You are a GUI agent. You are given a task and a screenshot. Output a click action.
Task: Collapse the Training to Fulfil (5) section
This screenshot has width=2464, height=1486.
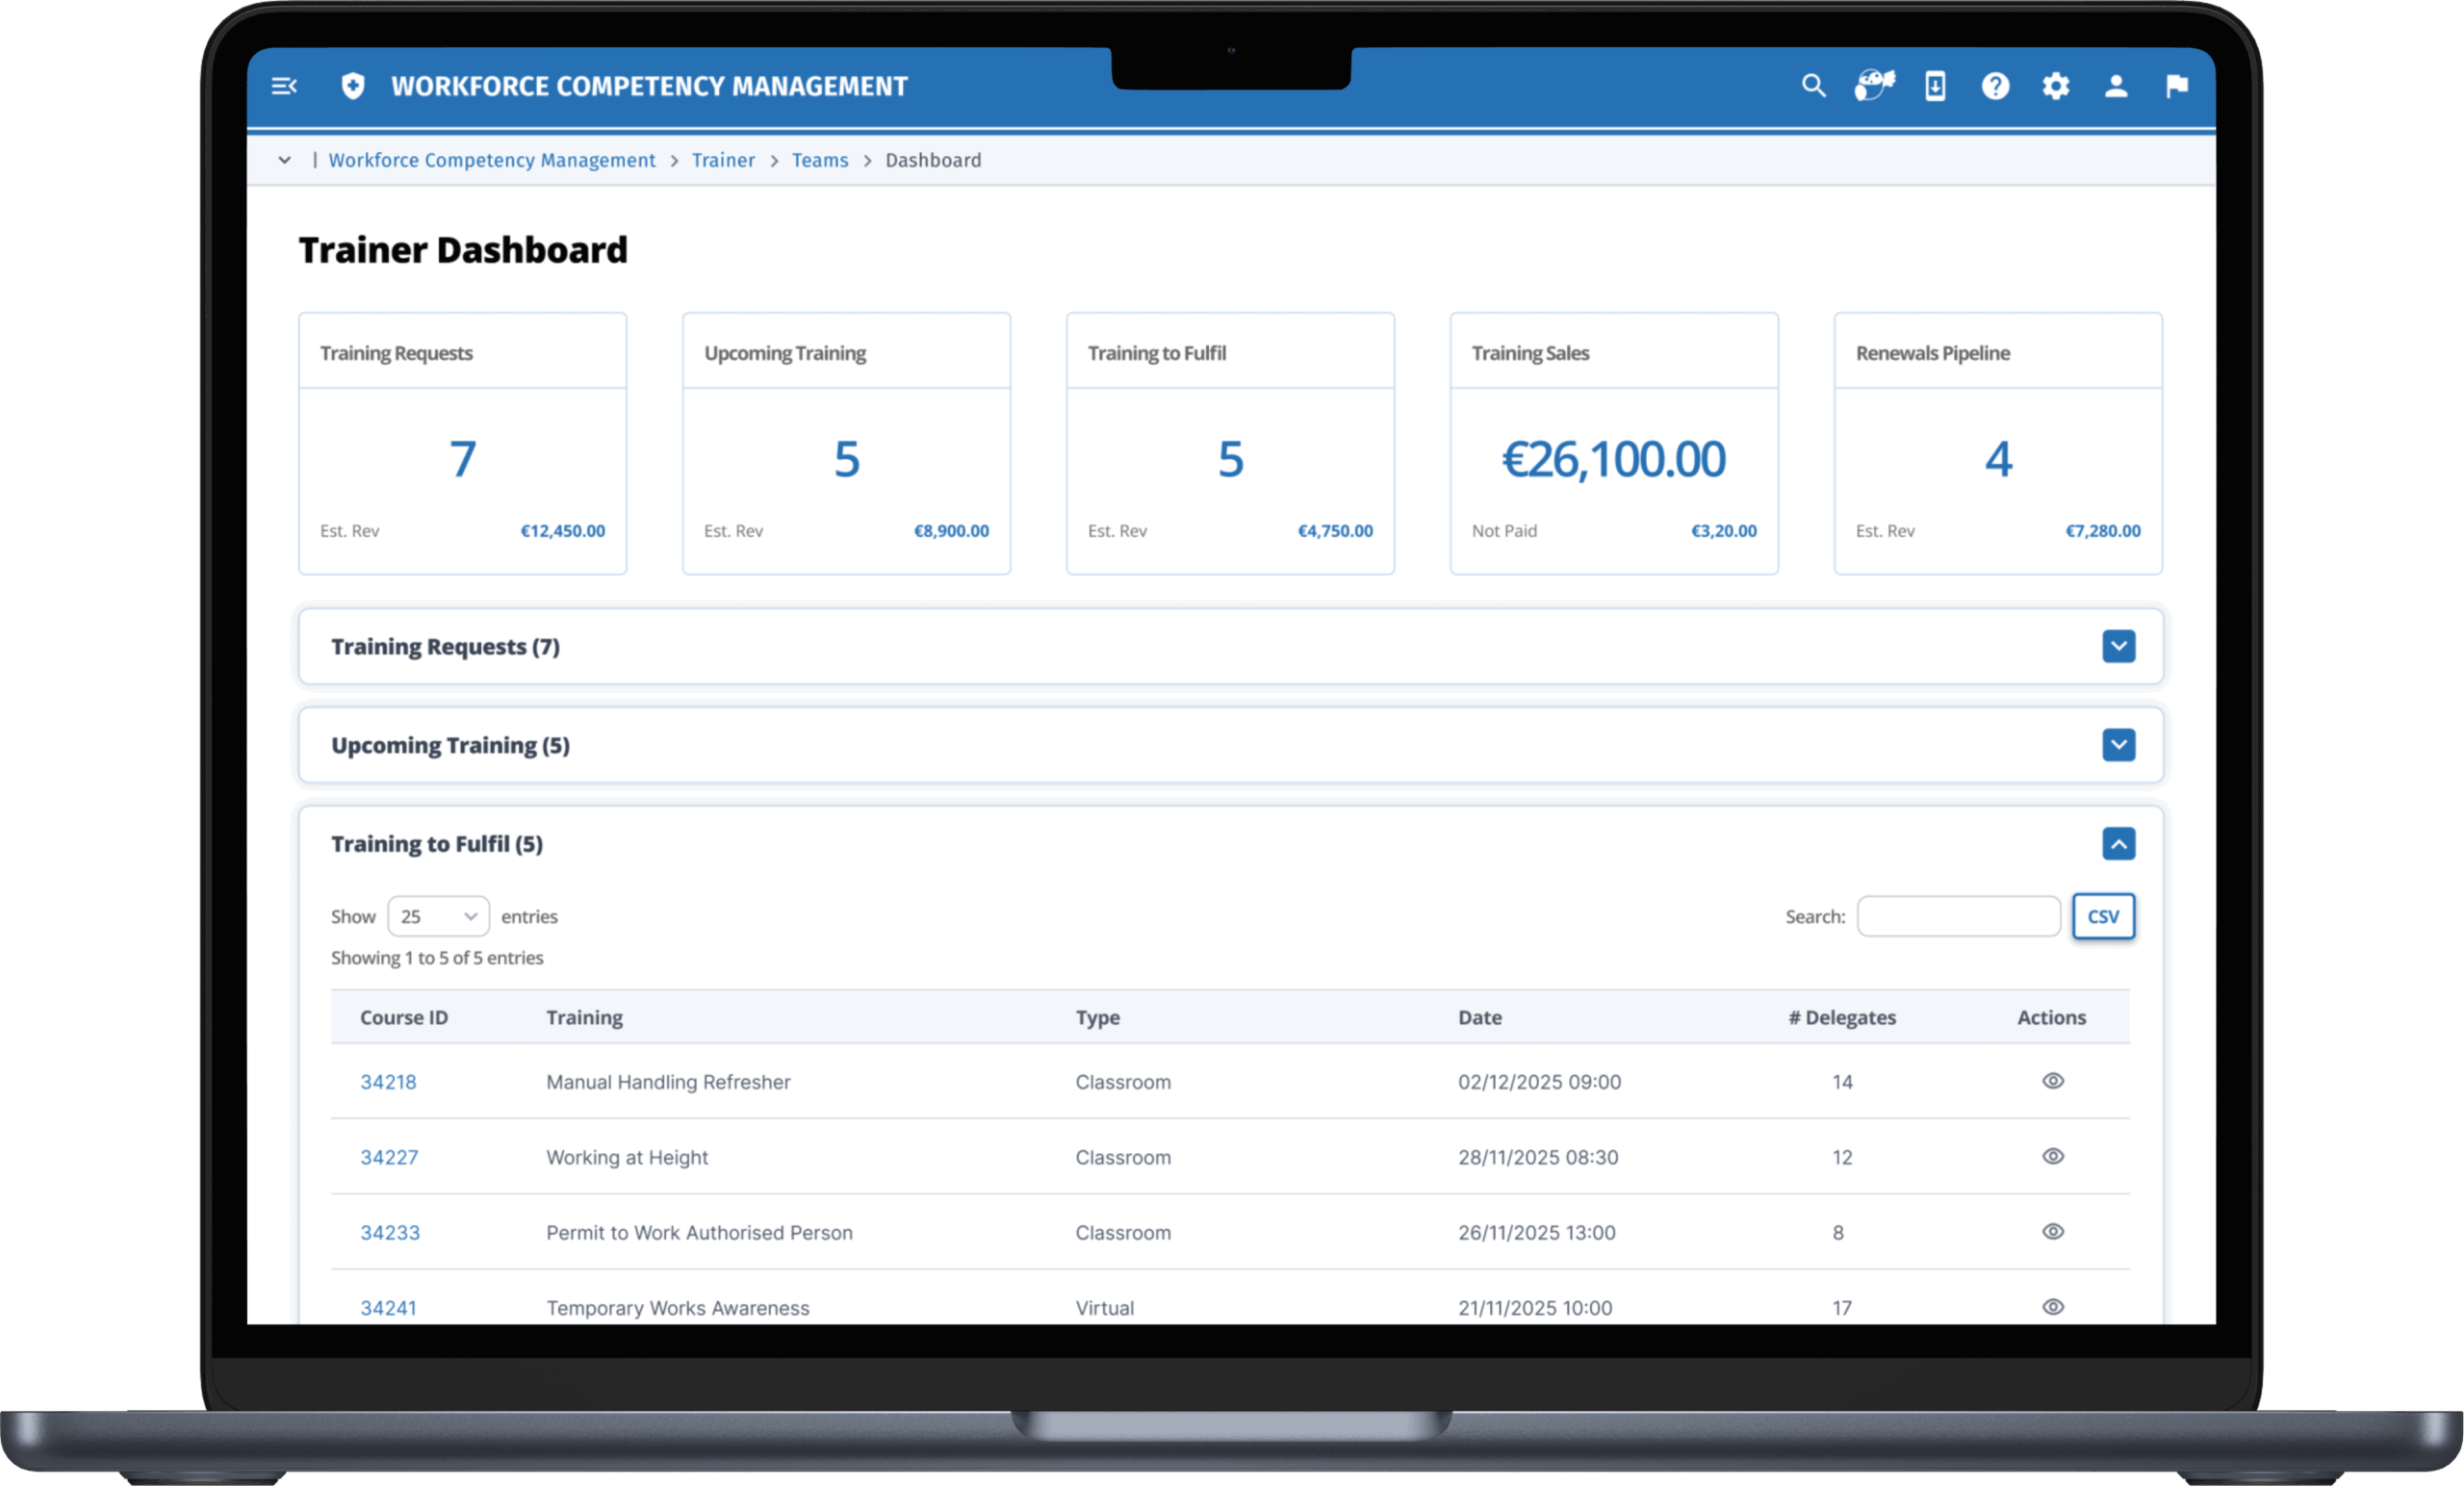[x=2118, y=844]
